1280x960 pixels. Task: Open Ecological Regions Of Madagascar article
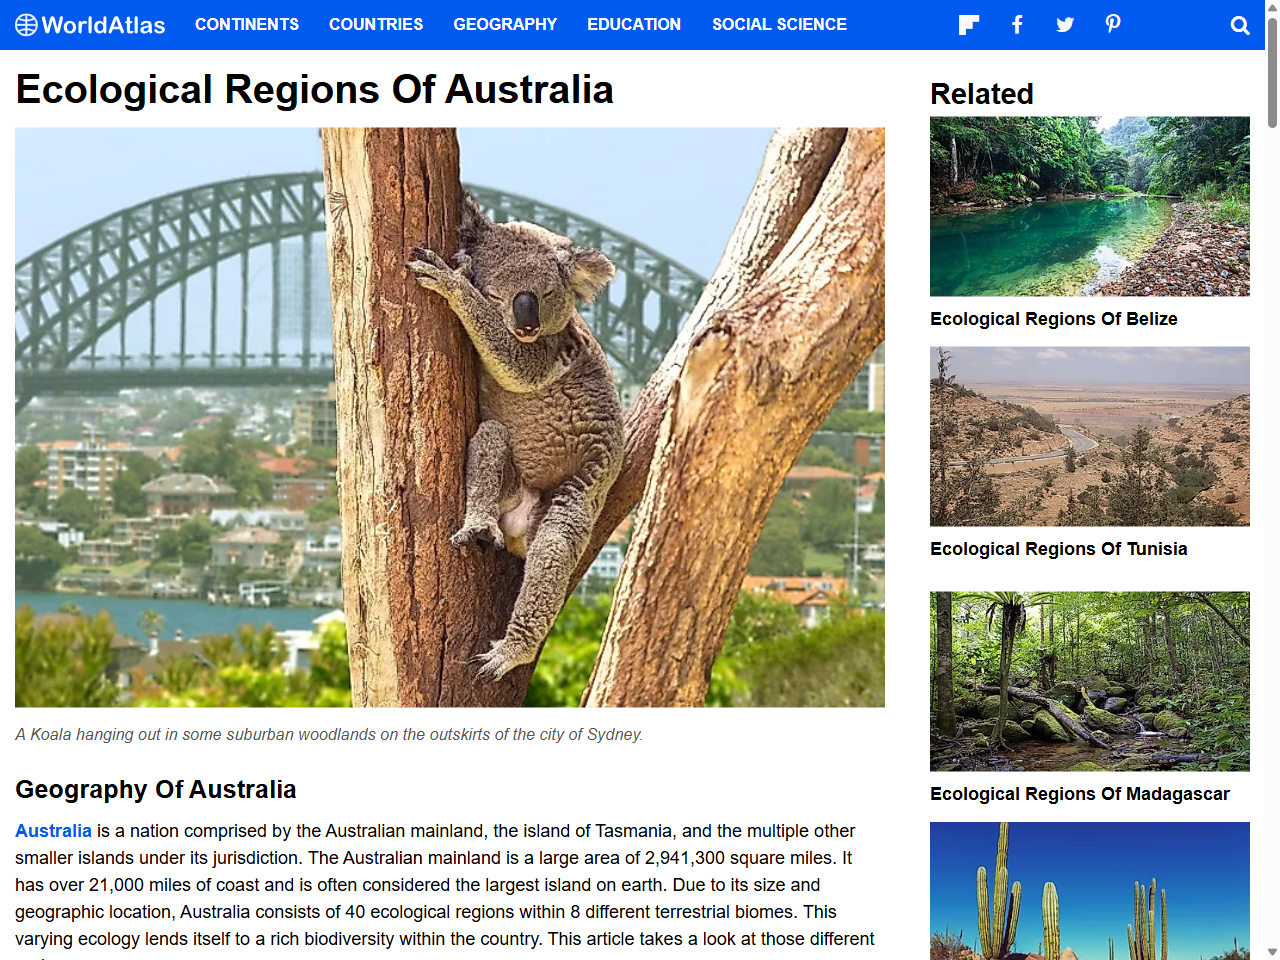coord(1079,794)
